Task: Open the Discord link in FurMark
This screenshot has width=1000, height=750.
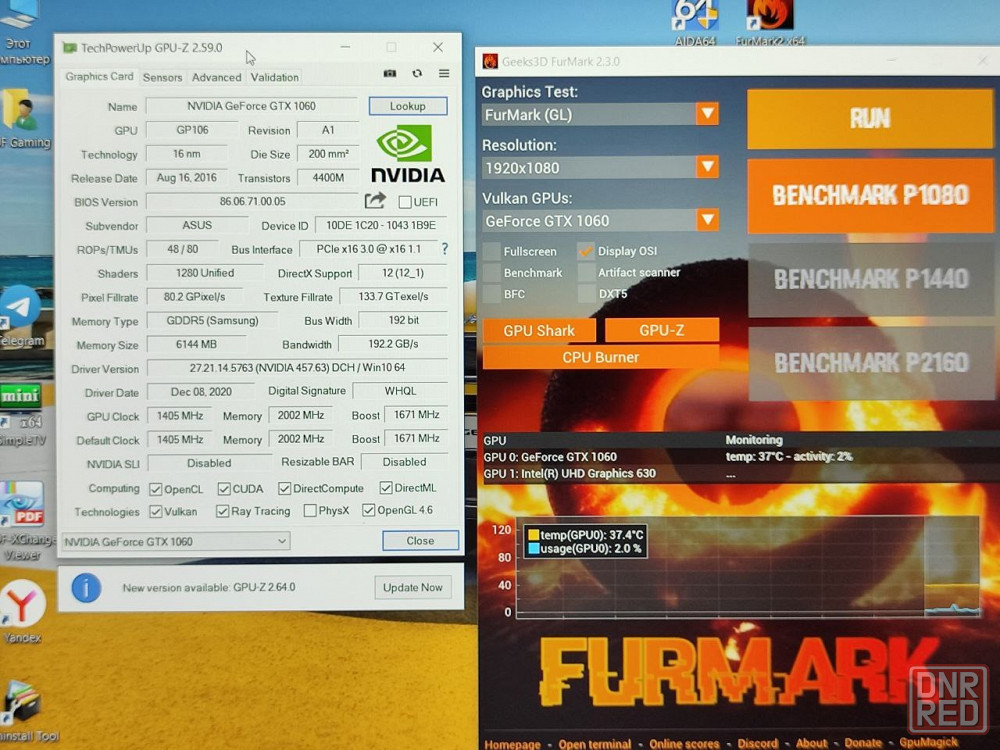Action: pyautogui.click(x=757, y=743)
